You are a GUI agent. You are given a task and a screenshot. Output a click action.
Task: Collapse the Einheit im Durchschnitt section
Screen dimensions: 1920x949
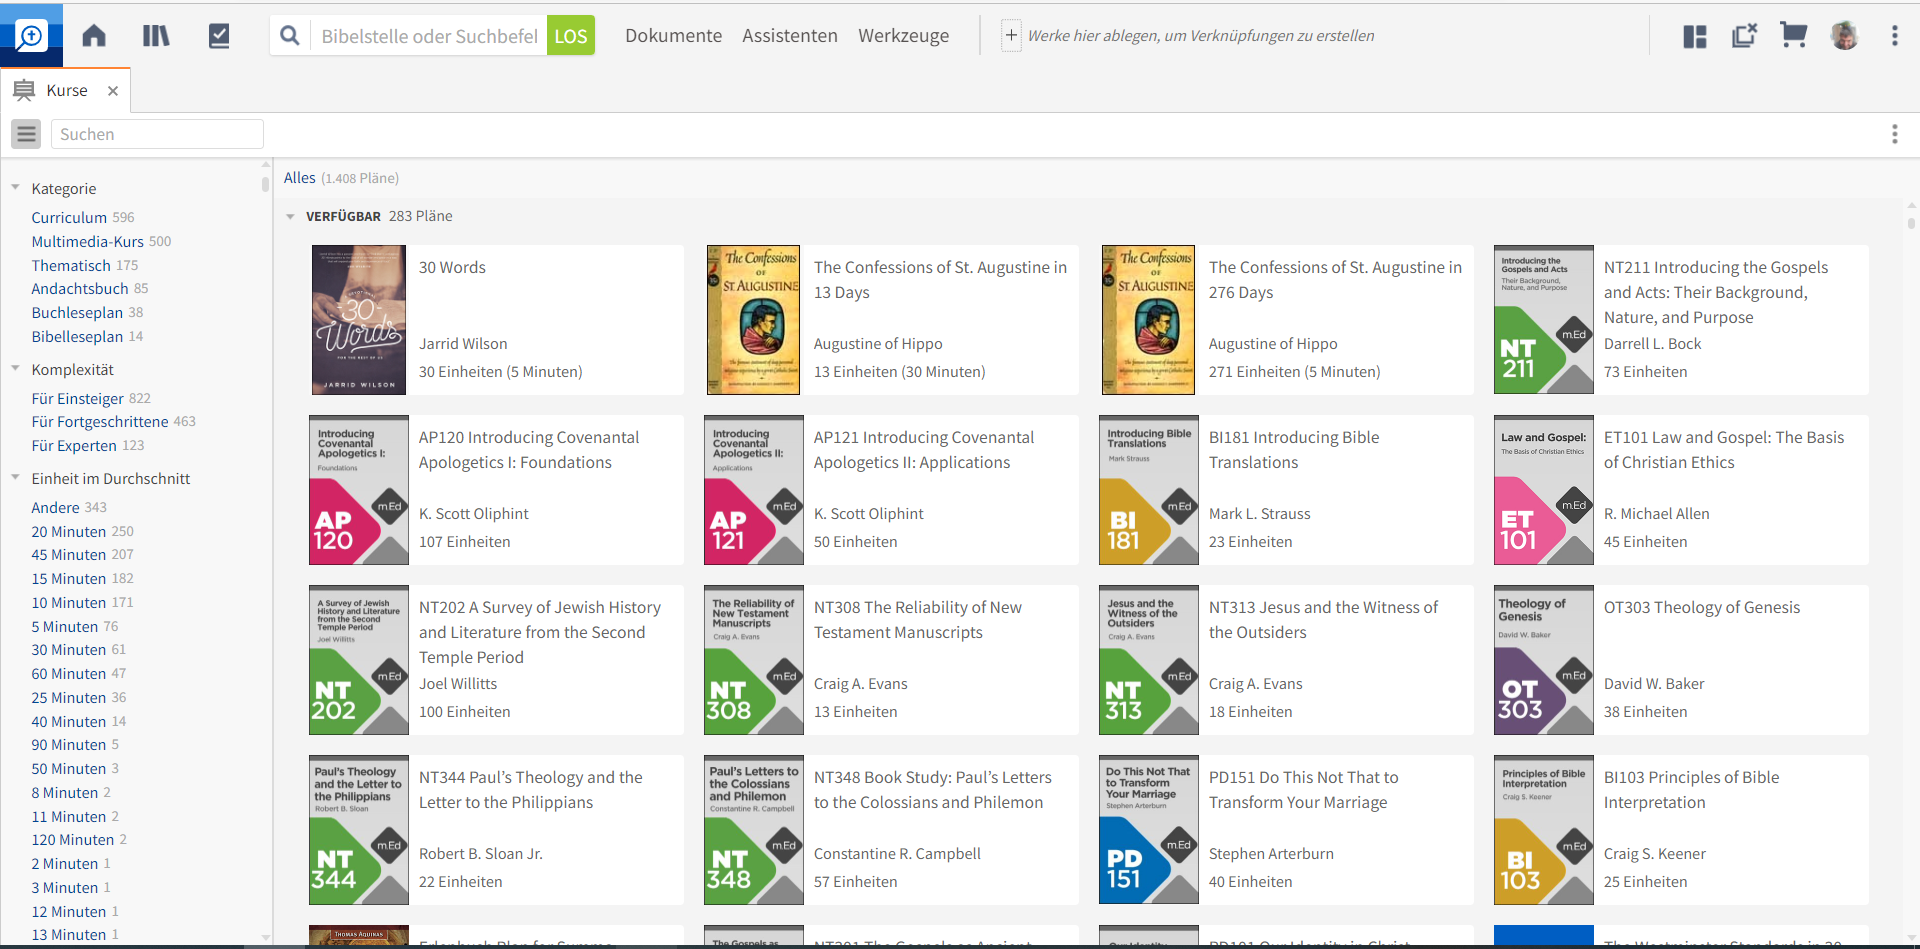pyautogui.click(x=15, y=477)
